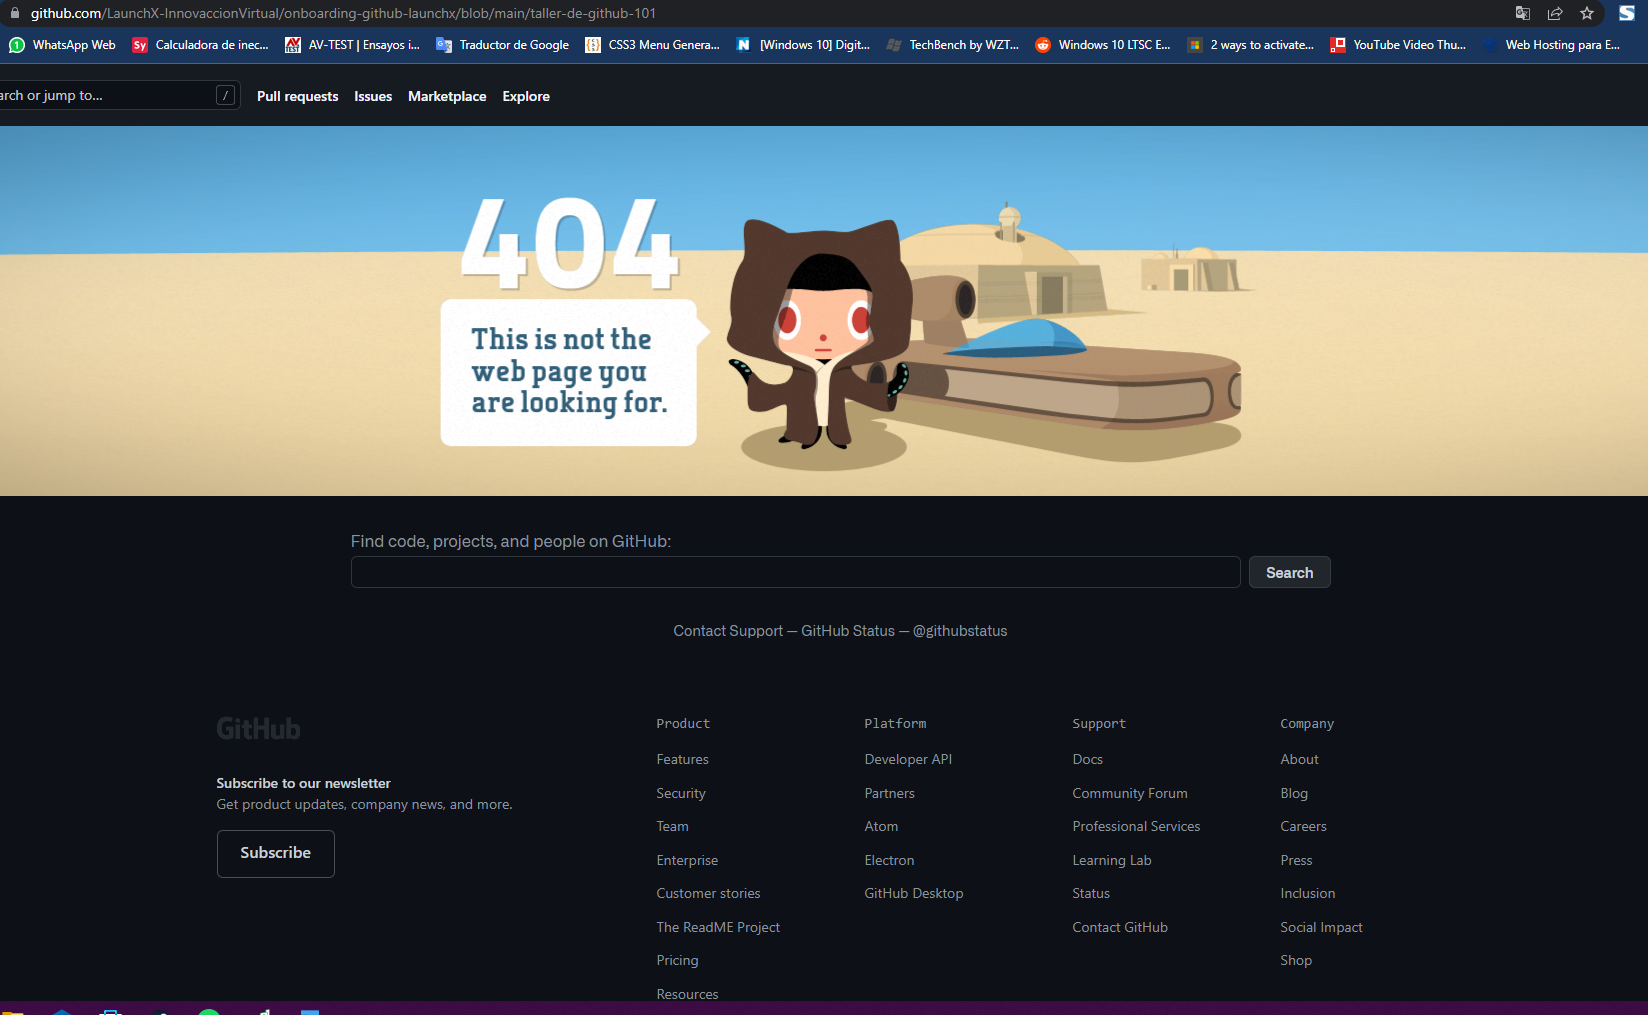Screen dimensions: 1648x1015
Task: Open the Pull requests menu
Action: click(x=297, y=96)
